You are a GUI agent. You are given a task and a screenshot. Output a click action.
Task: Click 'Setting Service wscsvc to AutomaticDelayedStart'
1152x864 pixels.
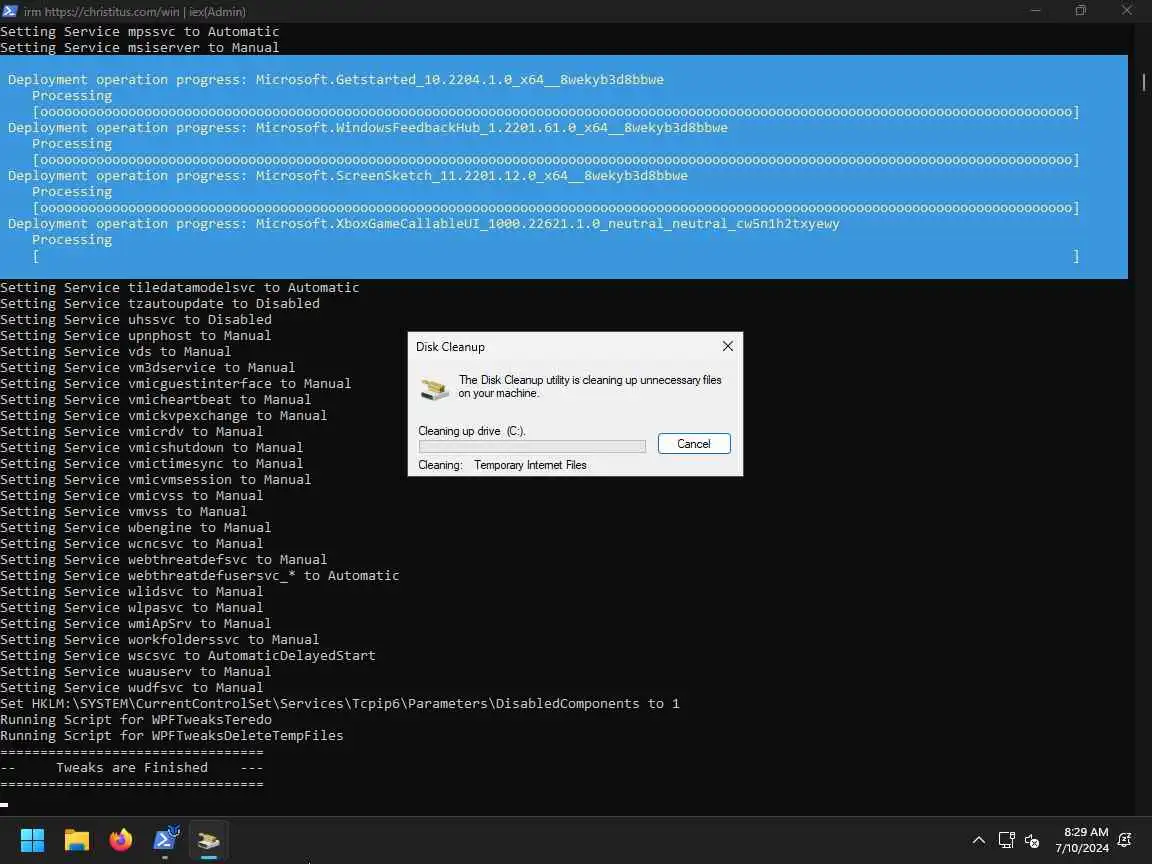pyautogui.click(x=188, y=655)
